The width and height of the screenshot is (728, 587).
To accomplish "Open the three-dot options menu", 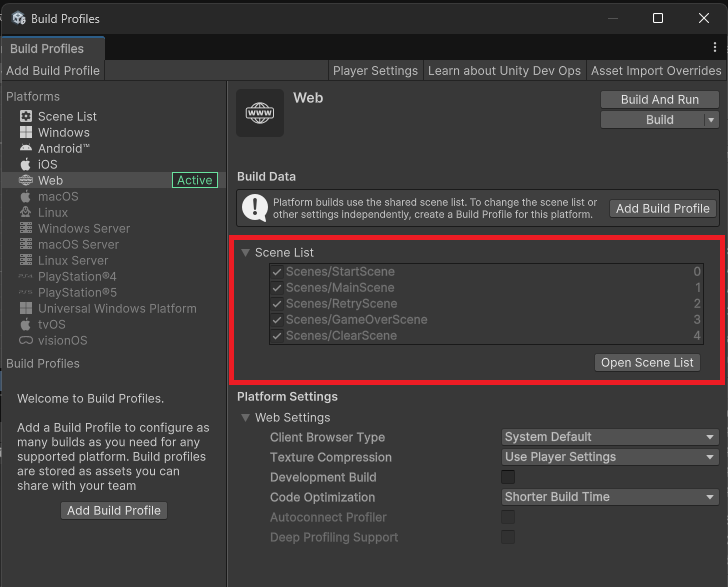I will pyautogui.click(x=715, y=47).
